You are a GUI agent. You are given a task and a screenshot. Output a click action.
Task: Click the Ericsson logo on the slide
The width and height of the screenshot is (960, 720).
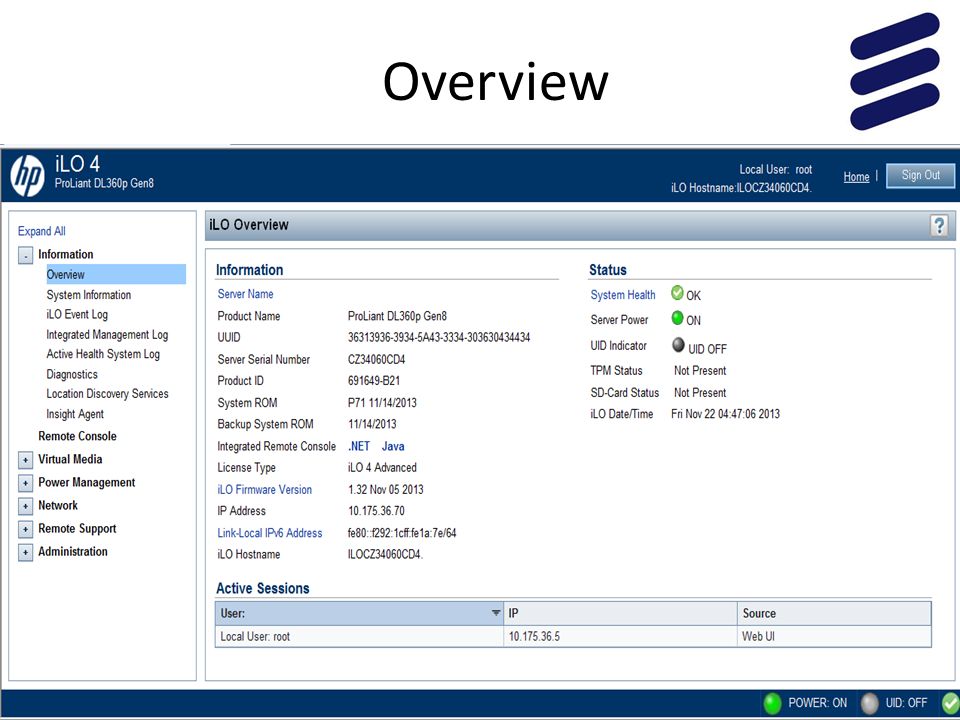pos(894,71)
